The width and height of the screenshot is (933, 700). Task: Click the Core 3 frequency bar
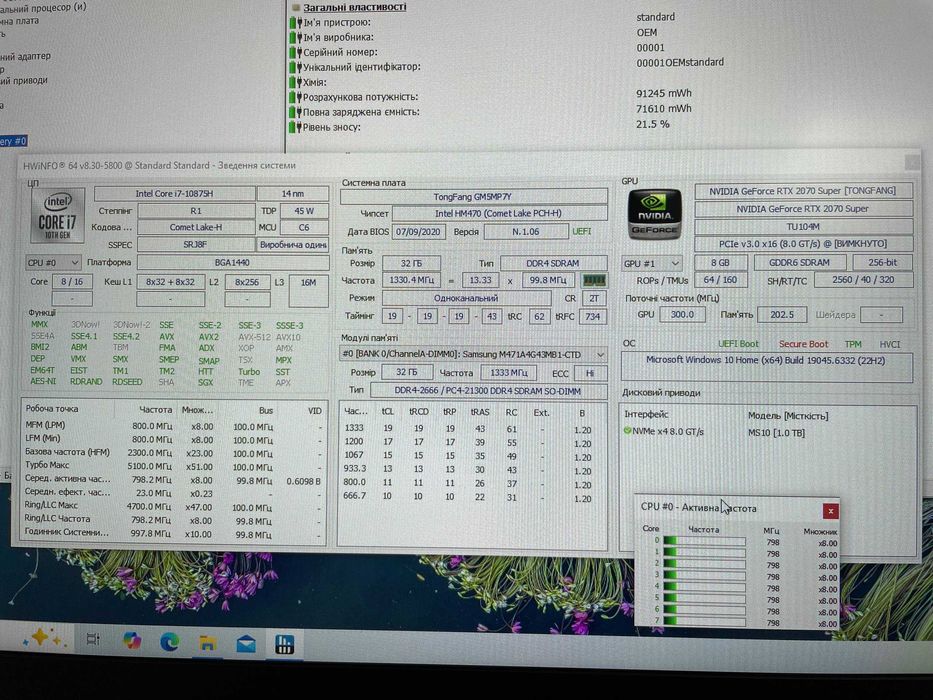click(705, 576)
